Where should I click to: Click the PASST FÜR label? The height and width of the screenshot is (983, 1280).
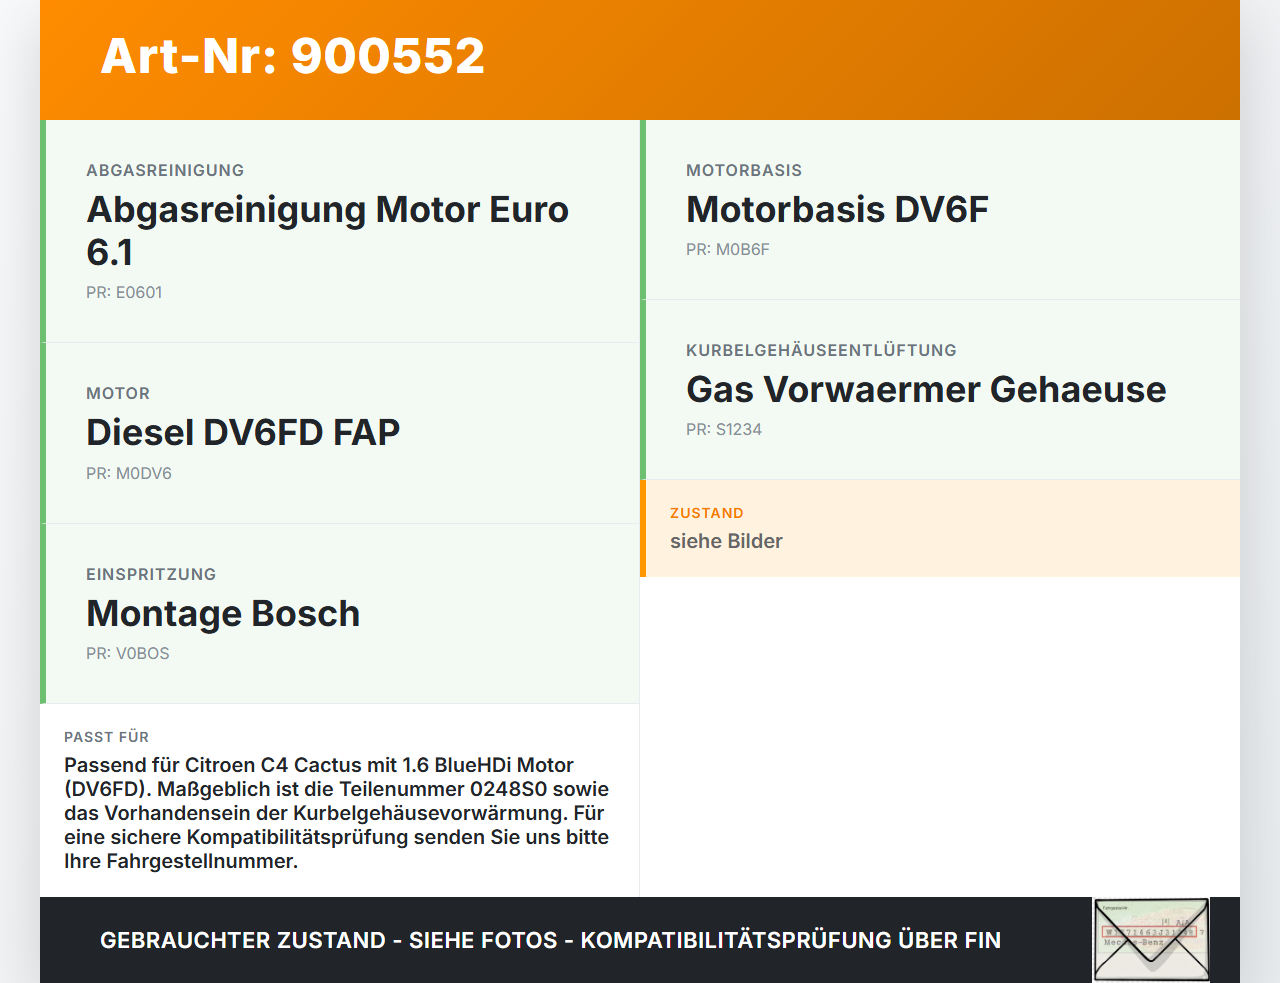click(x=106, y=737)
